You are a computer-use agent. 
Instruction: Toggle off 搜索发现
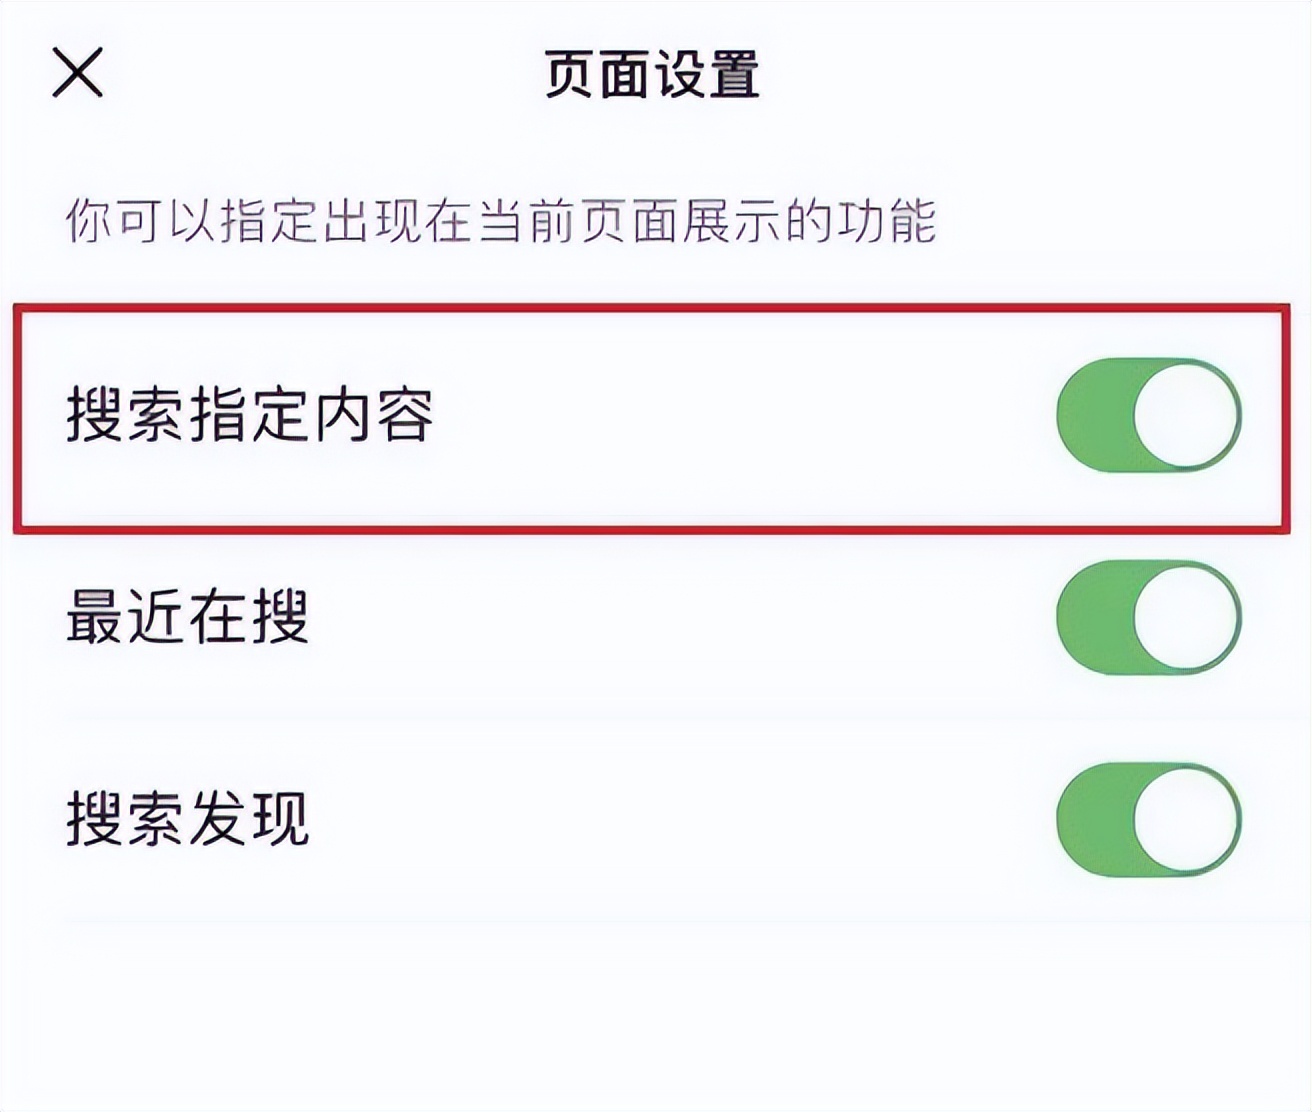1152,820
